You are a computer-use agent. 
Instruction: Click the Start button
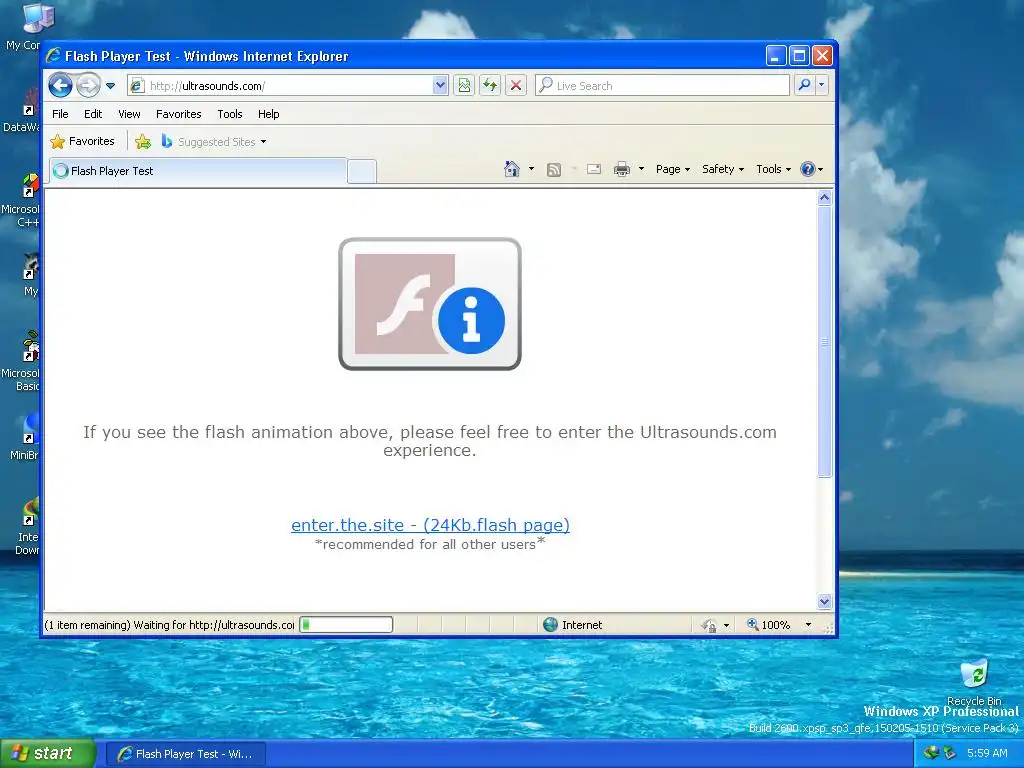pyautogui.click(x=48, y=754)
